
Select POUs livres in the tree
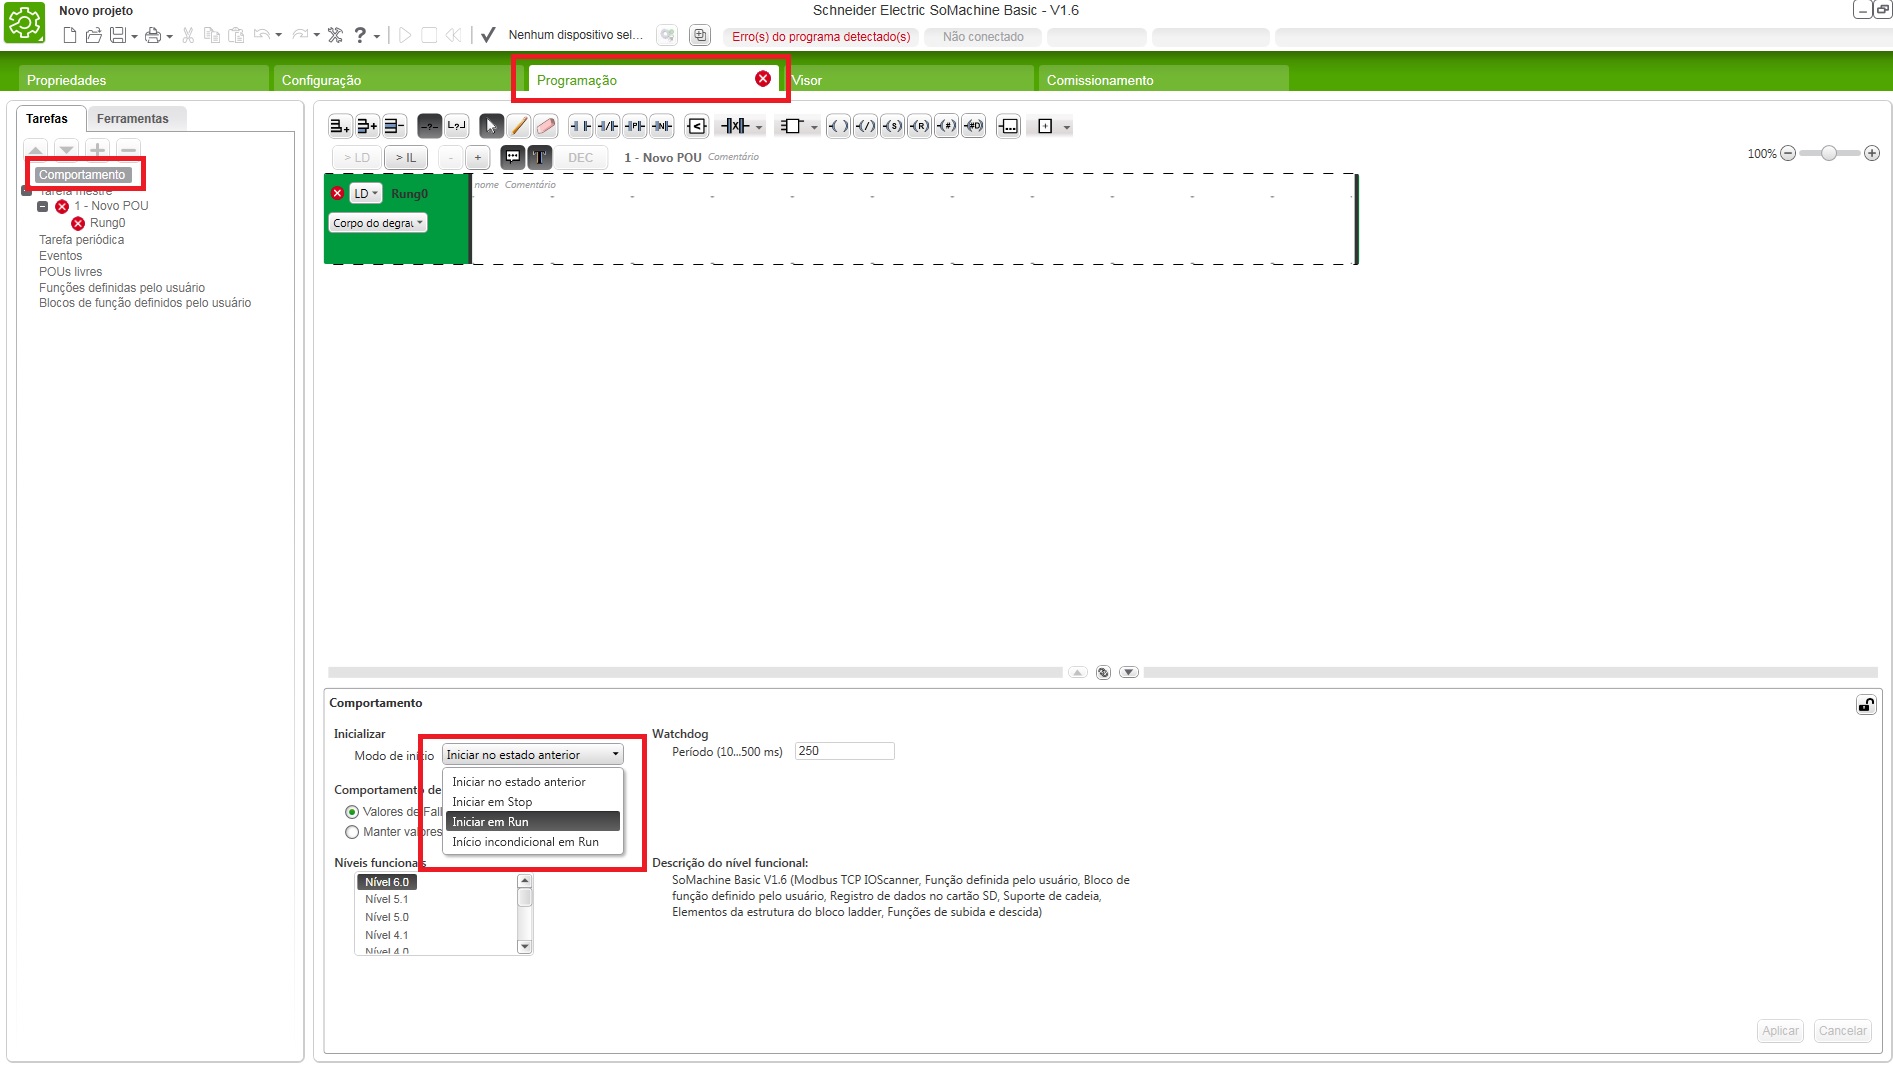point(71,272)
